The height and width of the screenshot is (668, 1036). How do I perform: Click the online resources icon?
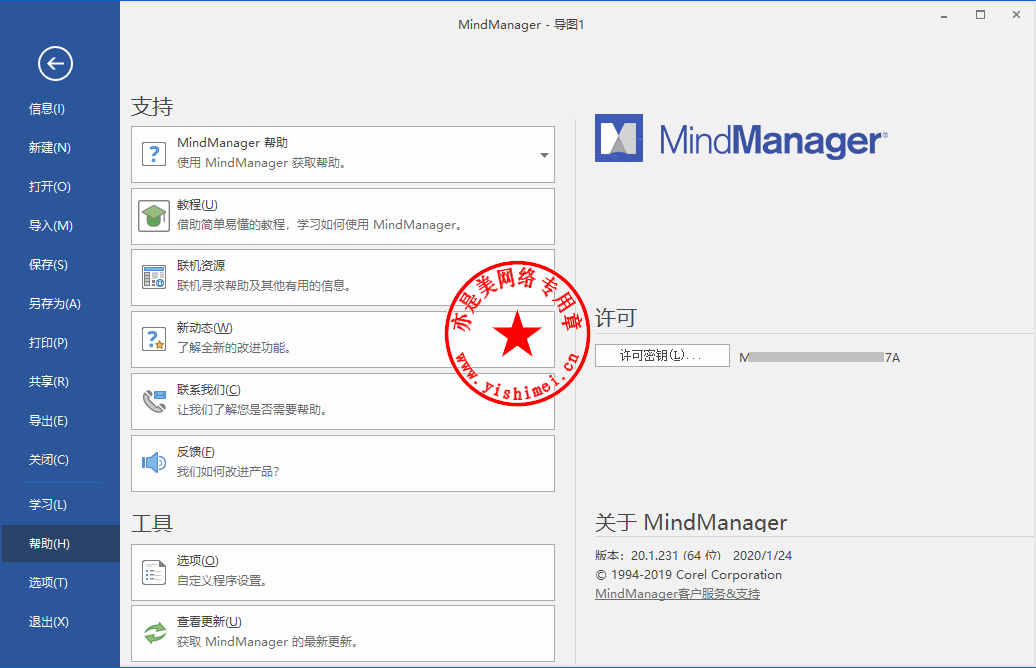tap(154, 277)
